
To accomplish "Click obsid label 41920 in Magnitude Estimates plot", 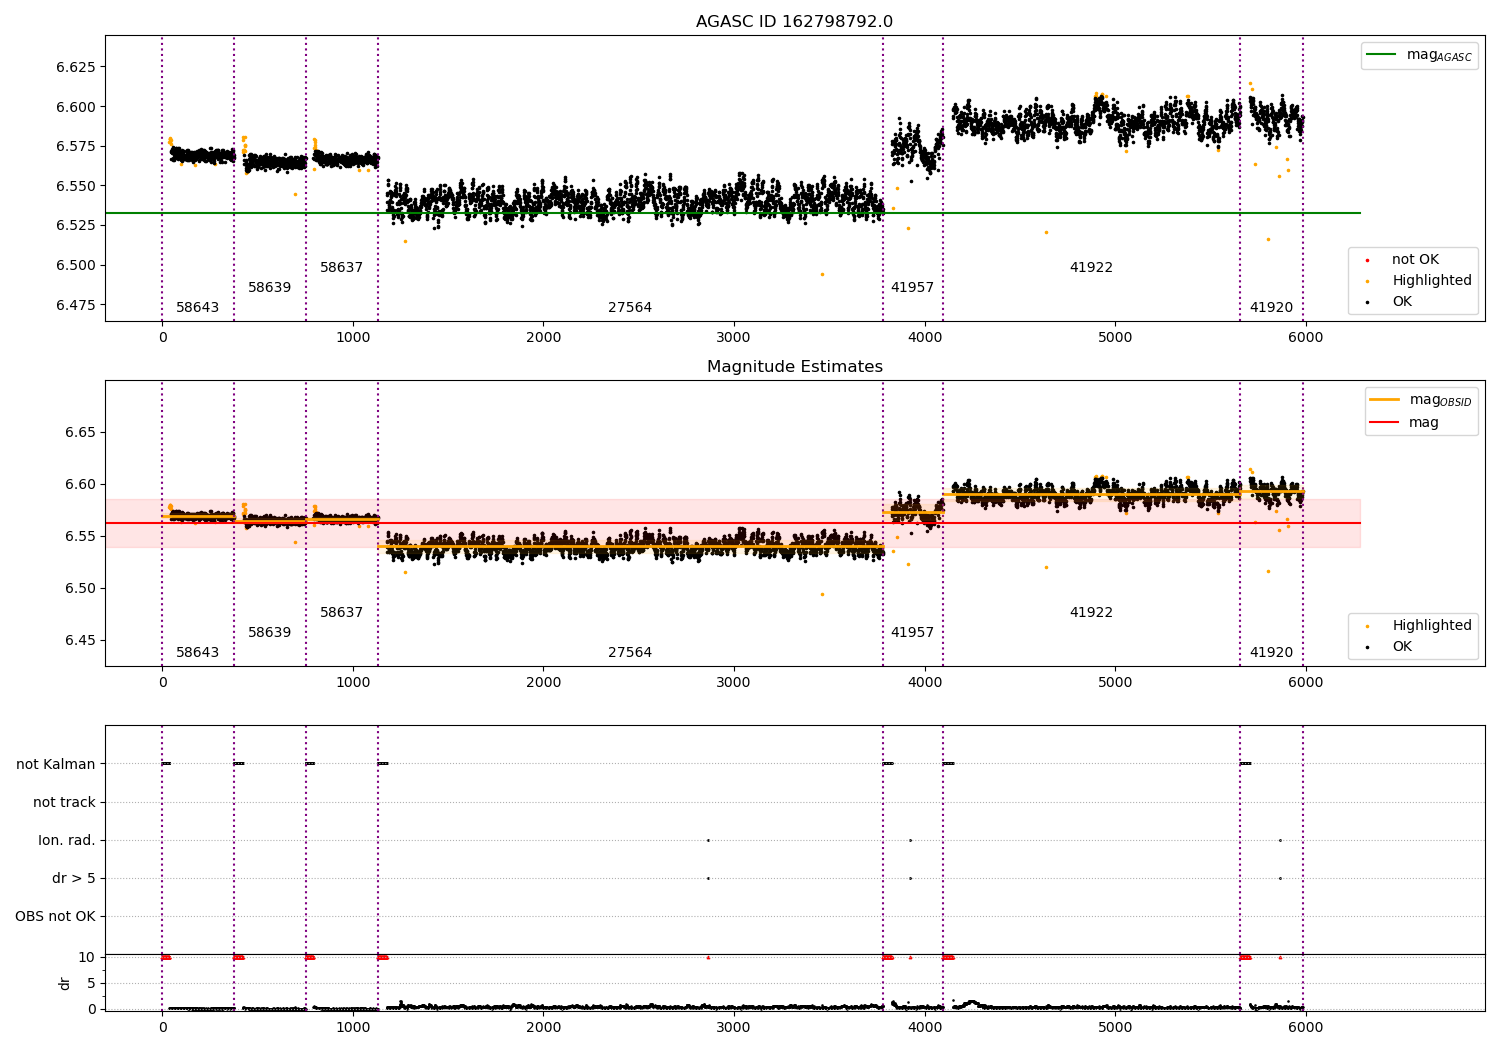I will pos(1271,653).
